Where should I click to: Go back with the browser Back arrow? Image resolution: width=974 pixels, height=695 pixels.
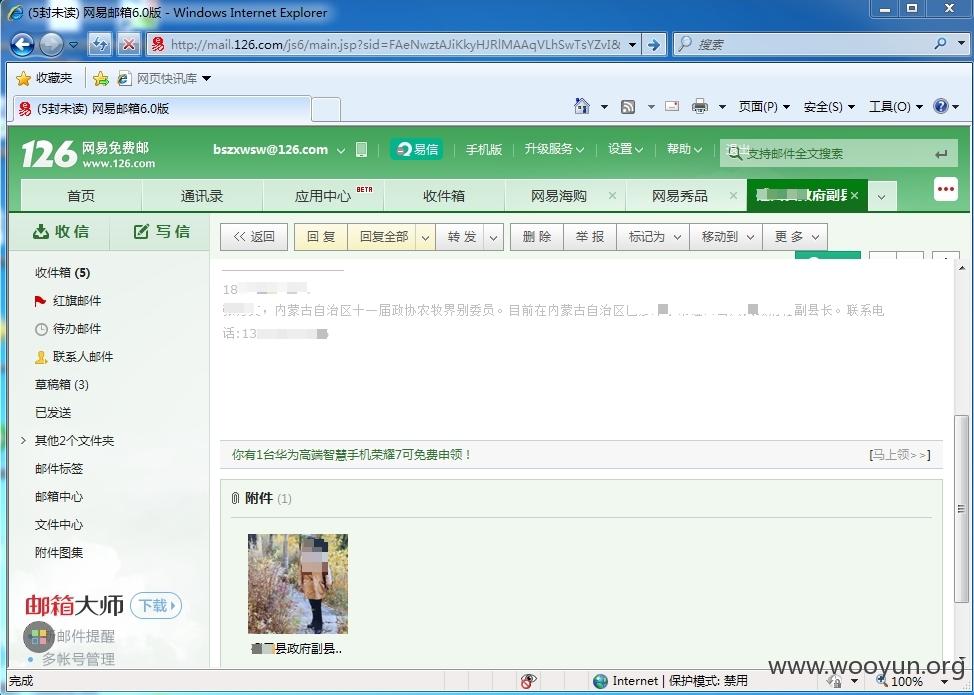23,44
